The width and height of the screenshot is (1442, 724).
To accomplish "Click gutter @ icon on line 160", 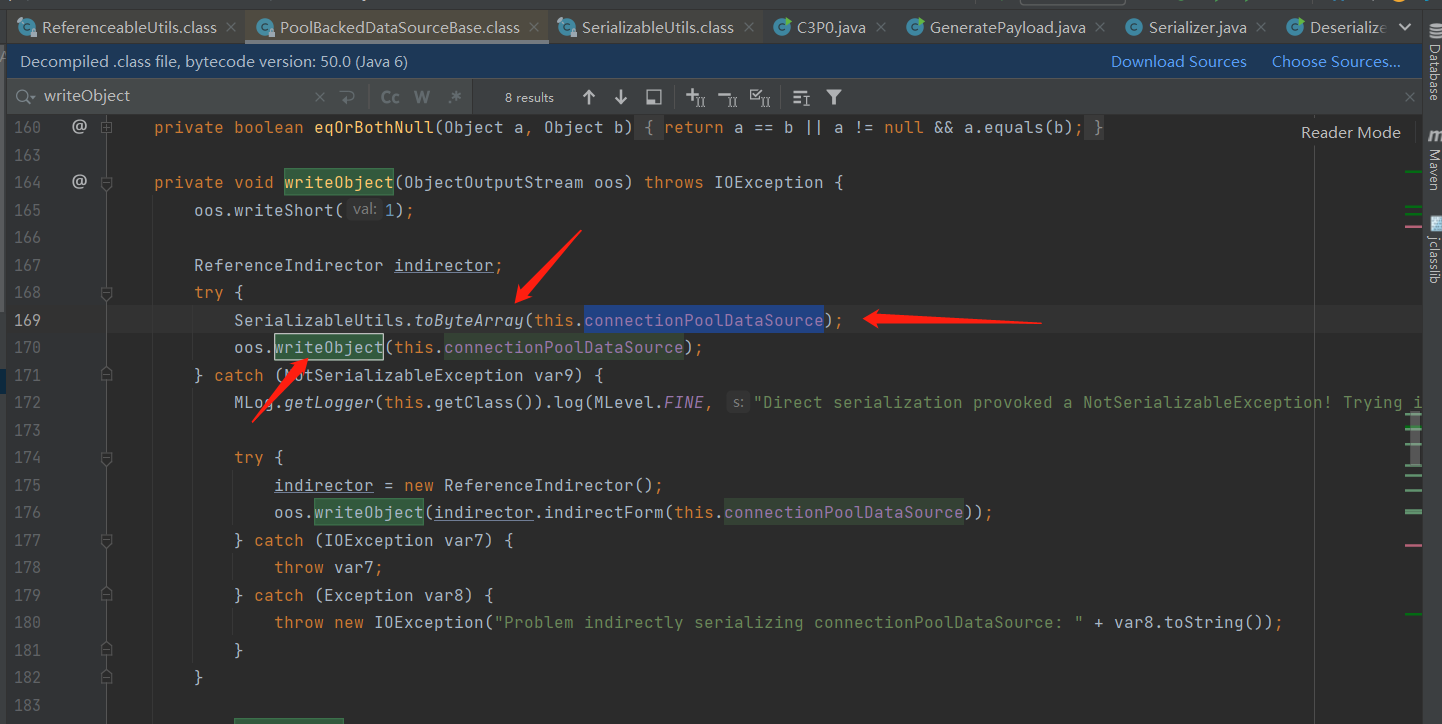I will [x=79, y=127].
